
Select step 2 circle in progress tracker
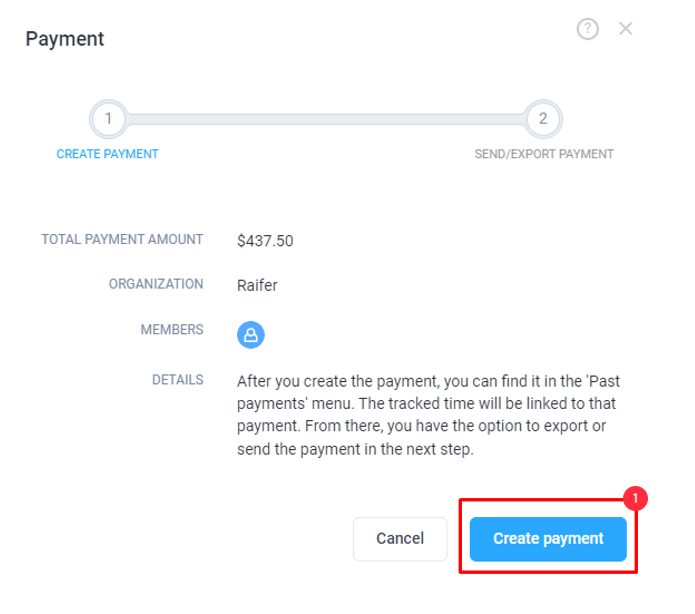(543, 119)
